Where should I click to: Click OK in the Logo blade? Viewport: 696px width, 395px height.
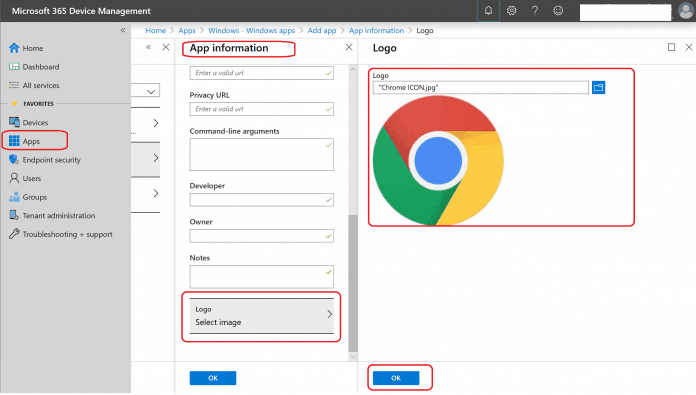tap(396, 378)
